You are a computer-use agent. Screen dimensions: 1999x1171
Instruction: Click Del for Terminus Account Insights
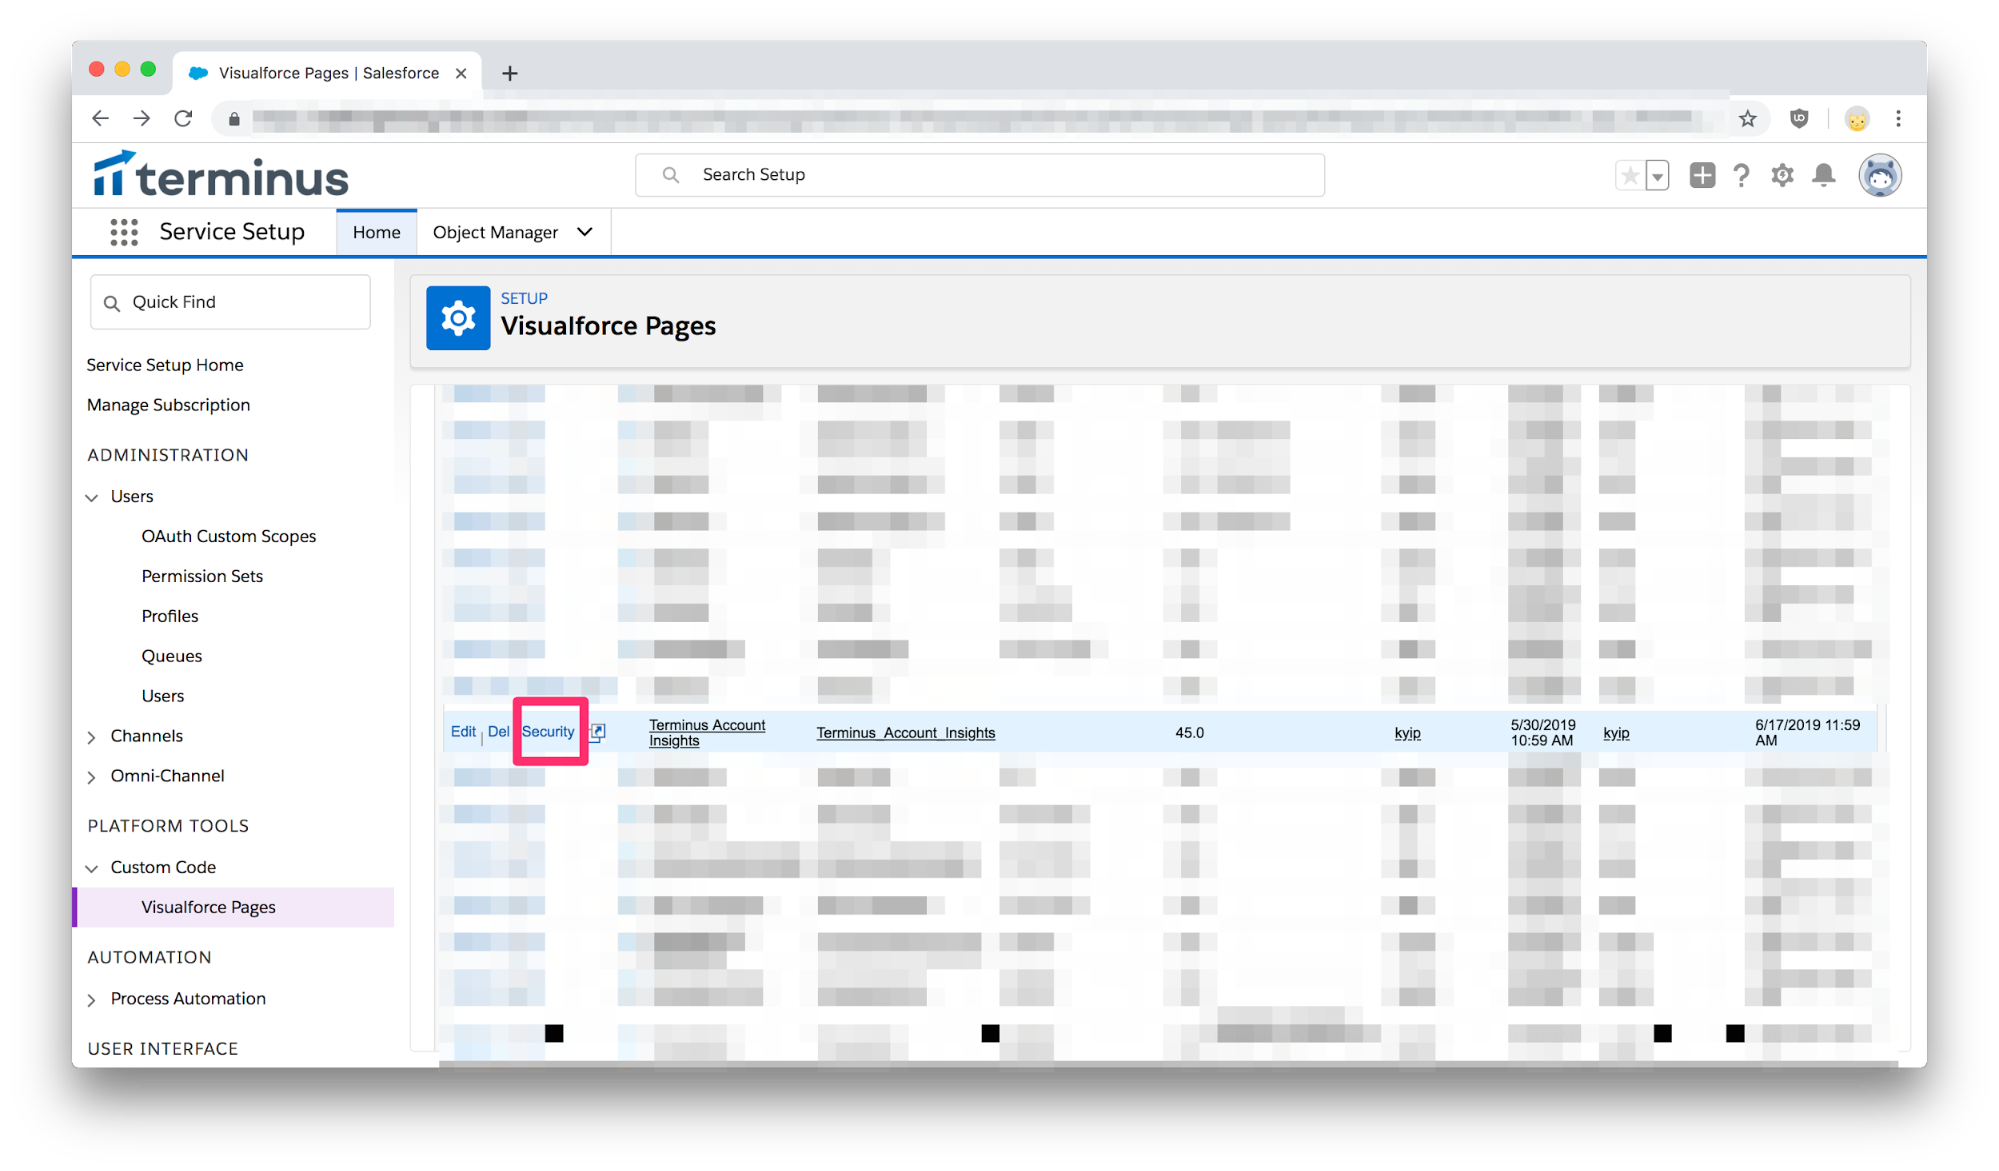pyautogui.click(x=498, y=732)
